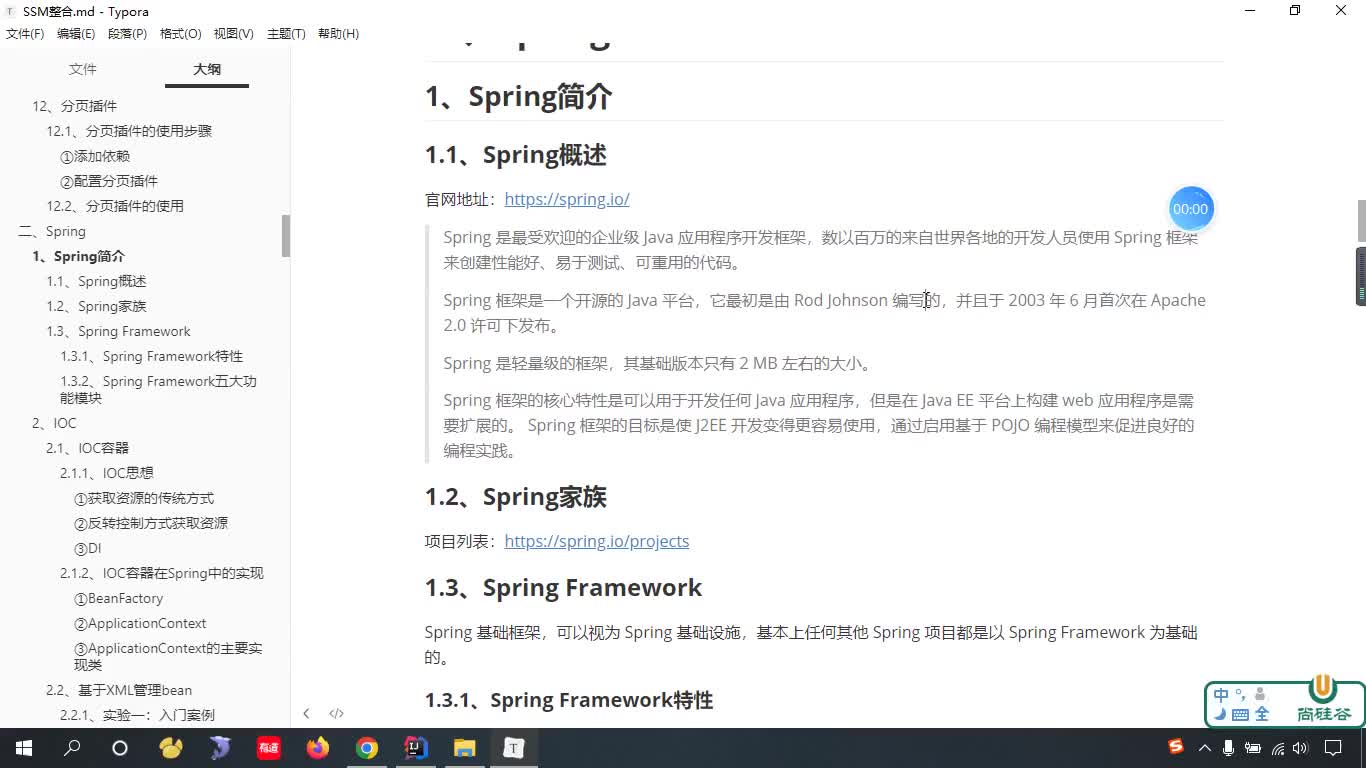Navigate to 1.1、Spring概述 in the outline

coord(96,281)
